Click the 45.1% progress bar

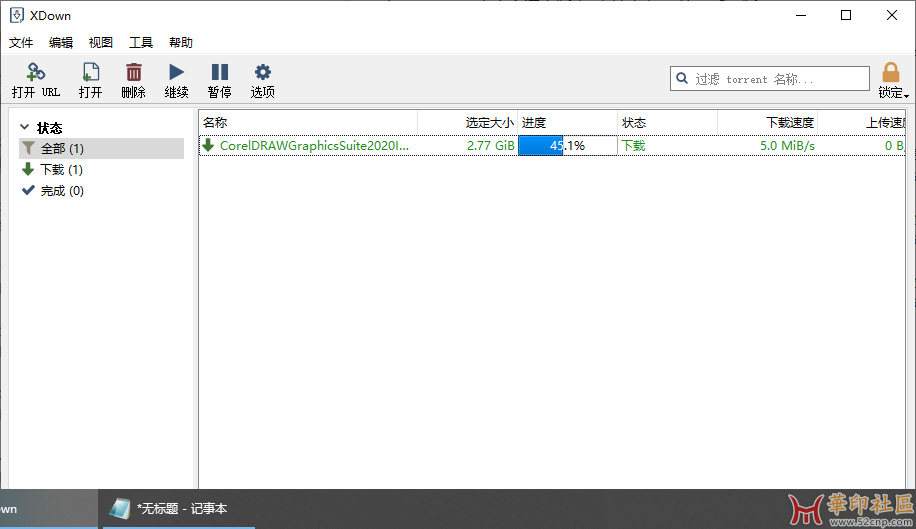568,145
